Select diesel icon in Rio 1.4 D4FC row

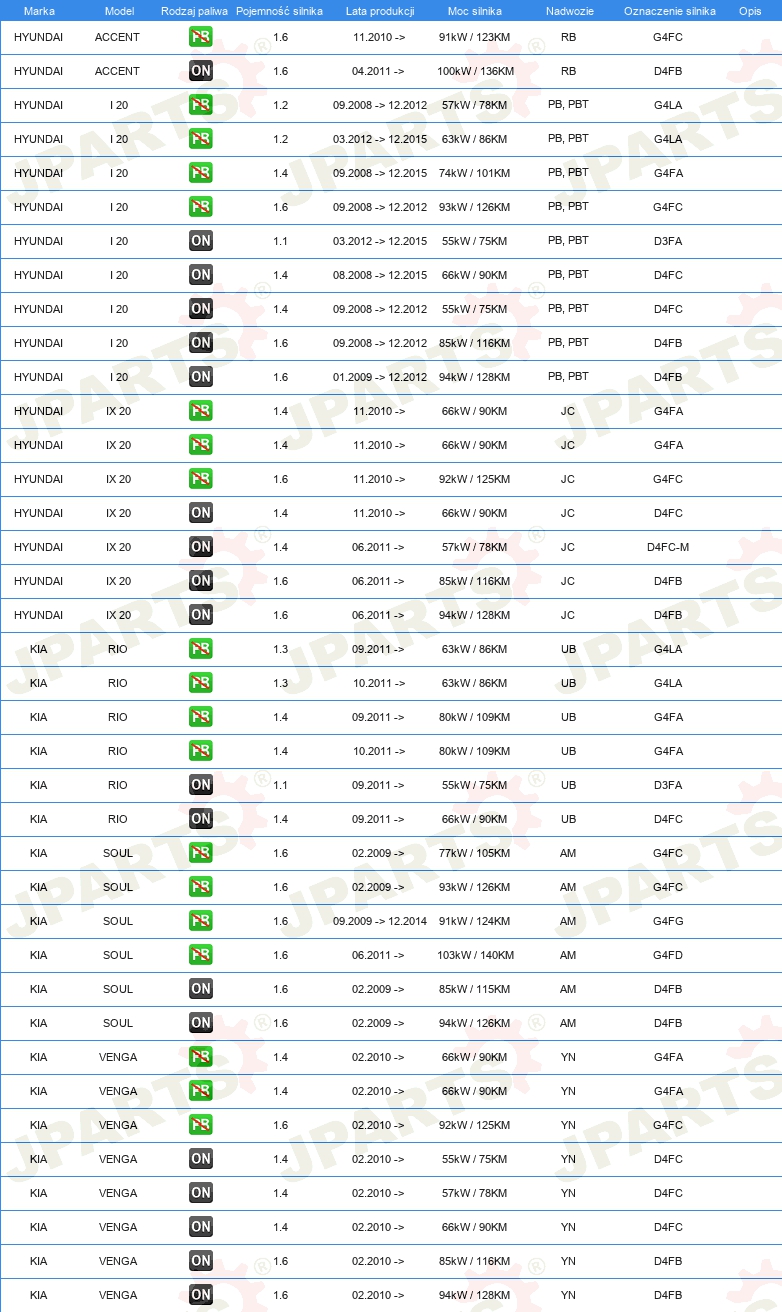[201, 819]
